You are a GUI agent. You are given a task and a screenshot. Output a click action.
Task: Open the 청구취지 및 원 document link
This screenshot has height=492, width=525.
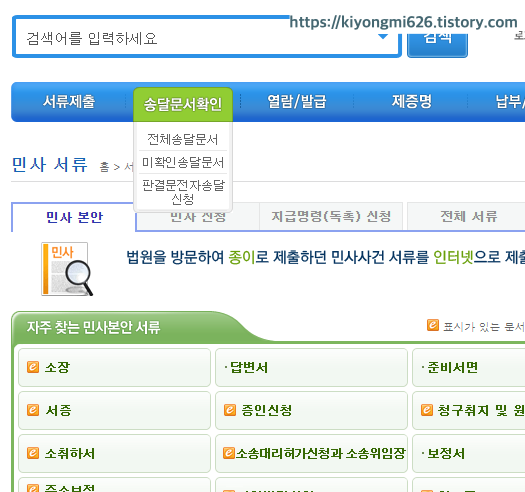481,410
